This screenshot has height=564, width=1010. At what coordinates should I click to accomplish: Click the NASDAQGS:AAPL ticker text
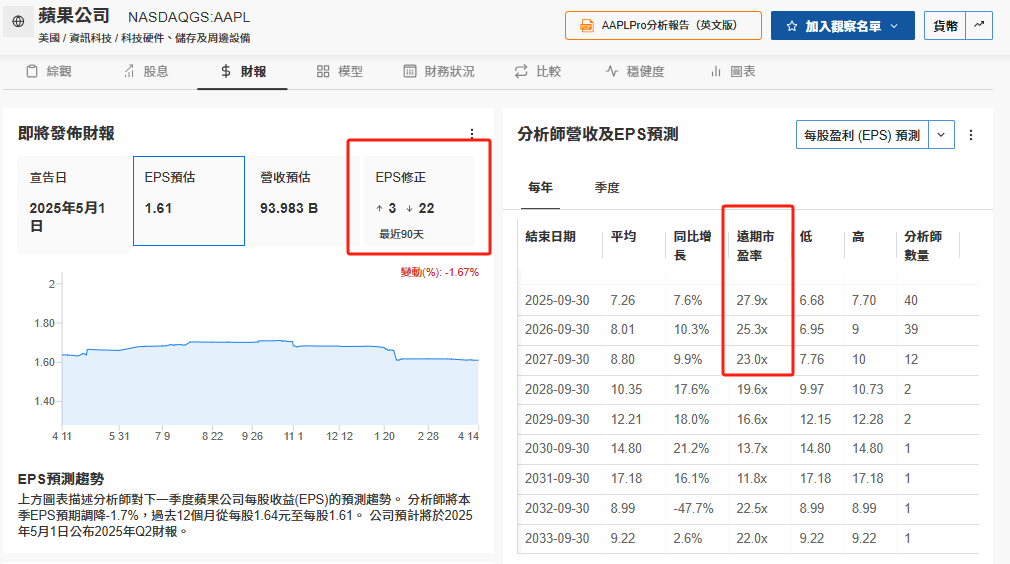(x=189, y=17)
